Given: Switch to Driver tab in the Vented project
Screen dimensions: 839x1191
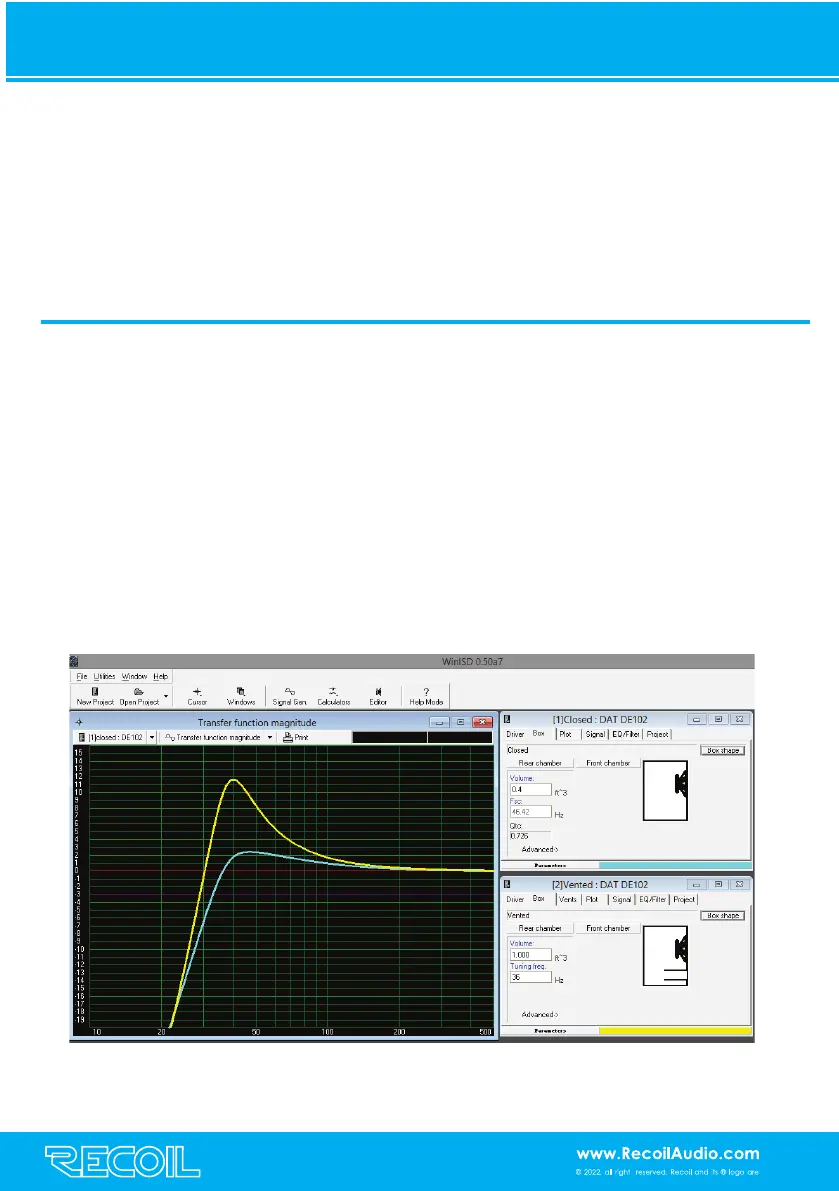Looking at the screenshot, I should (516, 900).
